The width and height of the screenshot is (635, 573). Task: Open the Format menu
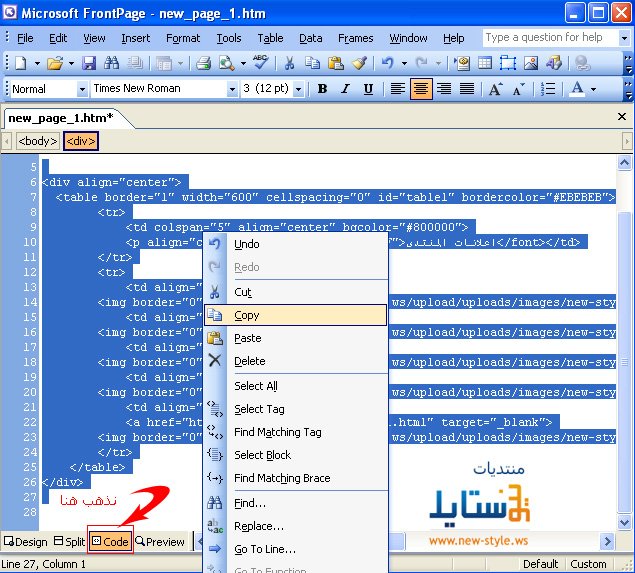pos(183,38)
